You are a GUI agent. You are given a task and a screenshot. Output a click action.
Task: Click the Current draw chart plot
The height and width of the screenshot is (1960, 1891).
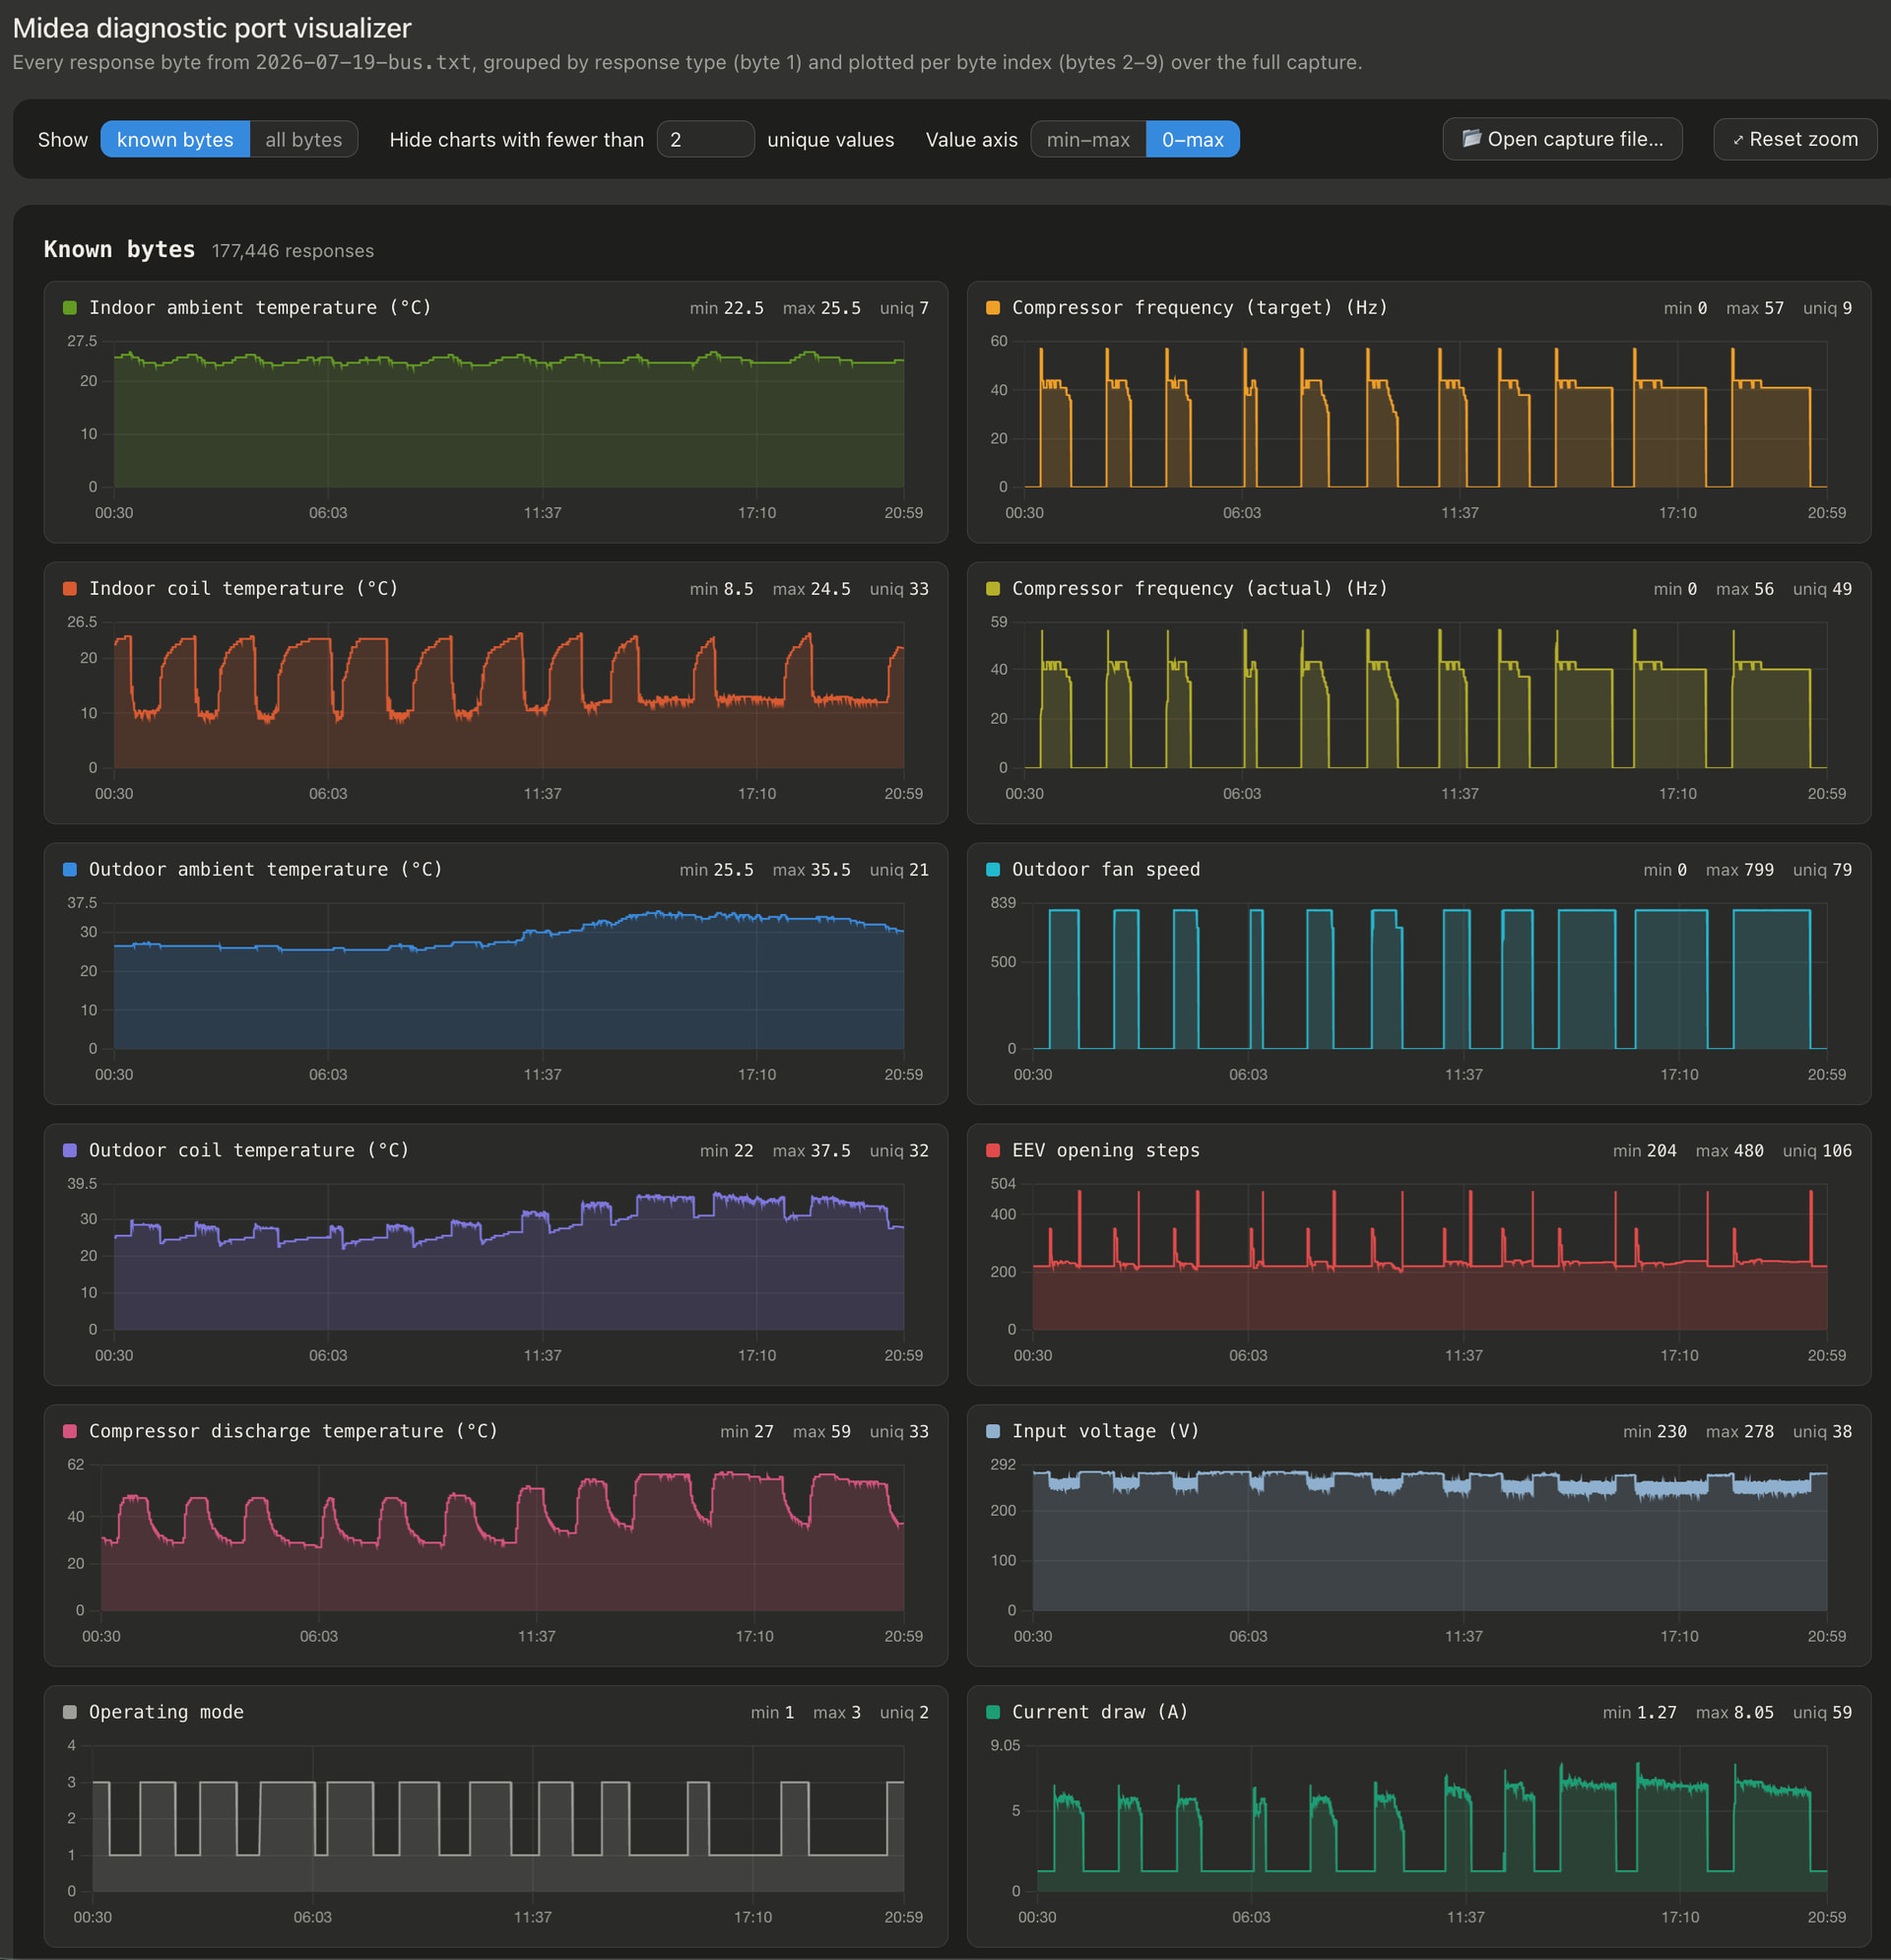[x=1432, y=1819]
